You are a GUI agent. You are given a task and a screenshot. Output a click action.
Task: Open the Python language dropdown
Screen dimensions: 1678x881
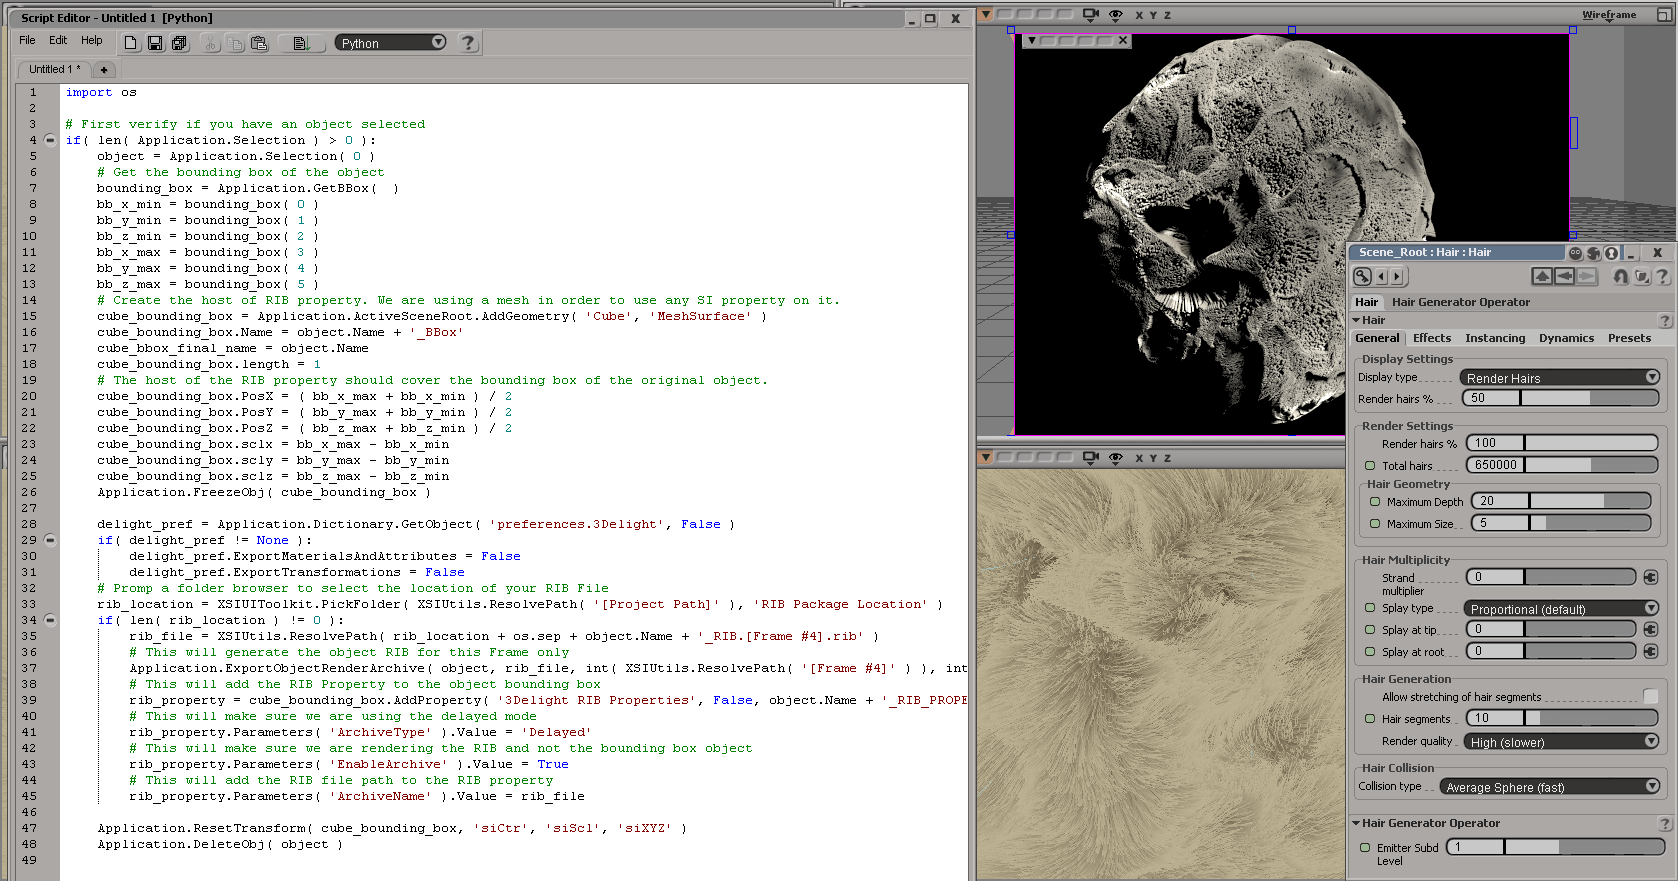click(390, 43)
